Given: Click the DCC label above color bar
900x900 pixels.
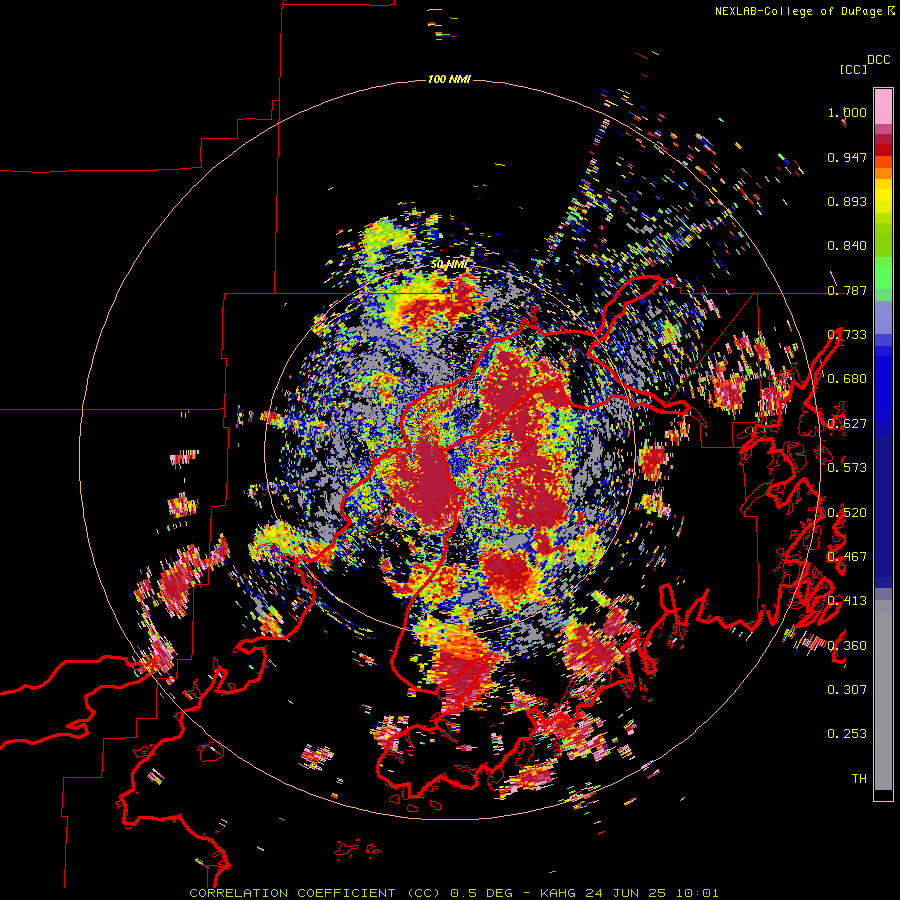Looking at the screenshot, I should pyautogui.click(x=878, y=59).
